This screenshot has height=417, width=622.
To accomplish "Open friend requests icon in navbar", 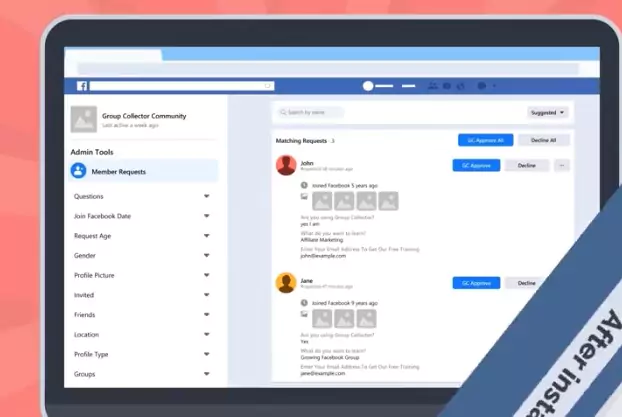I will coord(432,86).
